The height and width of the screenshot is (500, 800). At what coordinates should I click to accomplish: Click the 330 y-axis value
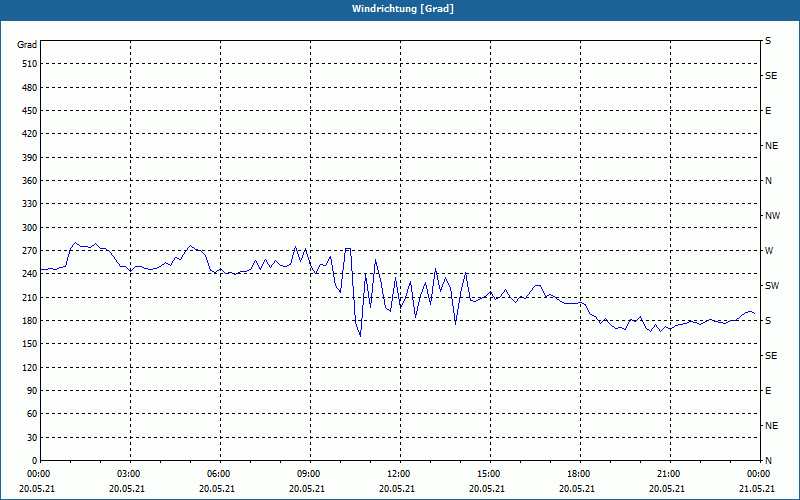(x=29, y=204)
